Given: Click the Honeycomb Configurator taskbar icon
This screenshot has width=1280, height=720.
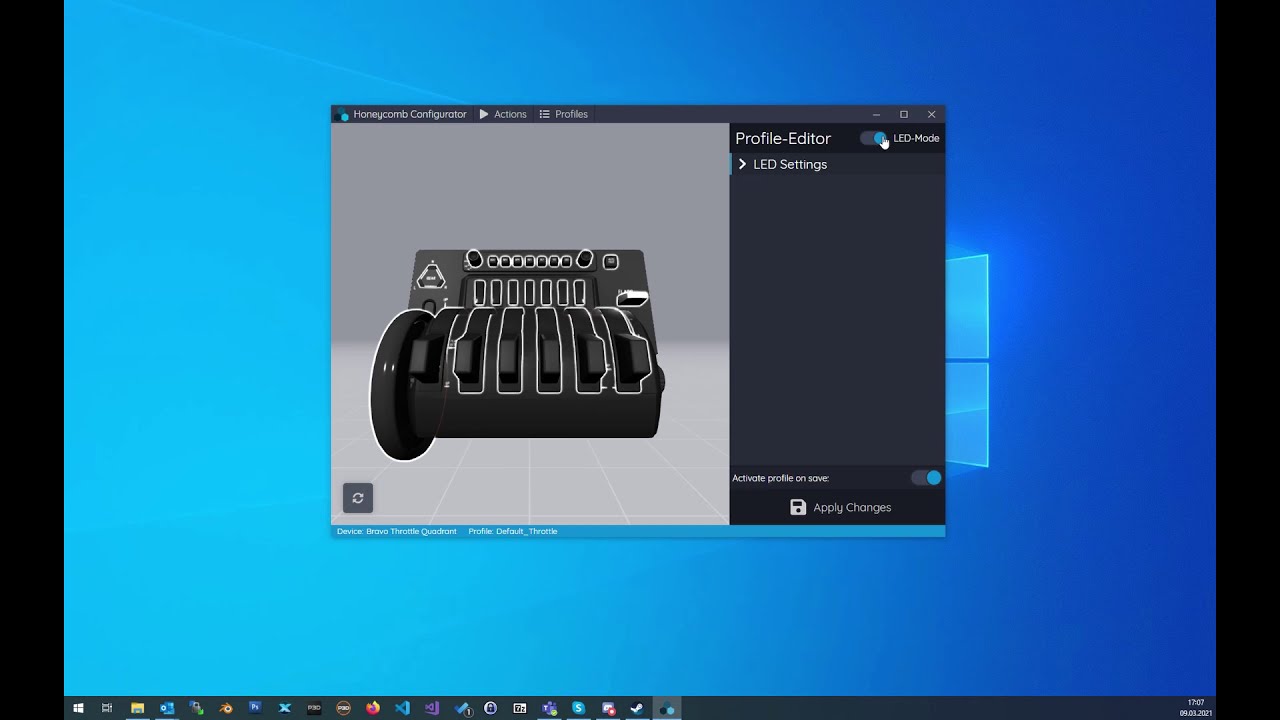Looking at the screenshot, I should tap(667, 708).
